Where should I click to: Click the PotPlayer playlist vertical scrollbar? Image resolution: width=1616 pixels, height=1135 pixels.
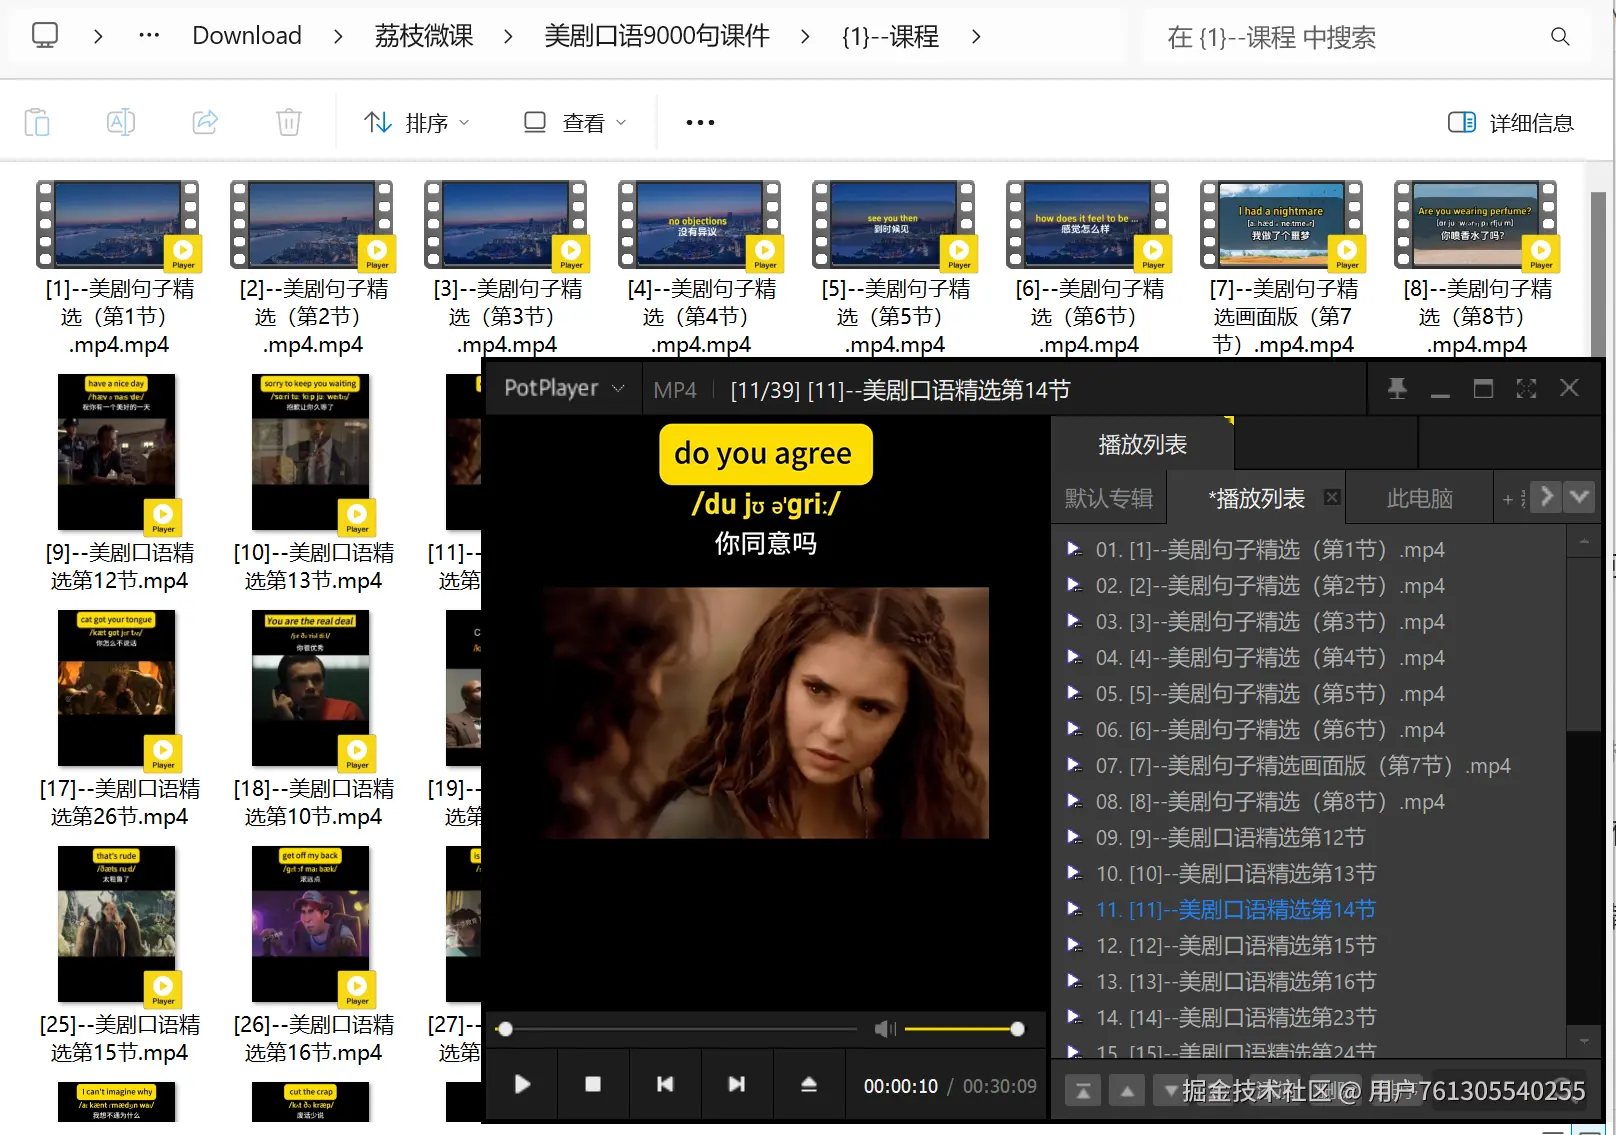point(1584,643)
